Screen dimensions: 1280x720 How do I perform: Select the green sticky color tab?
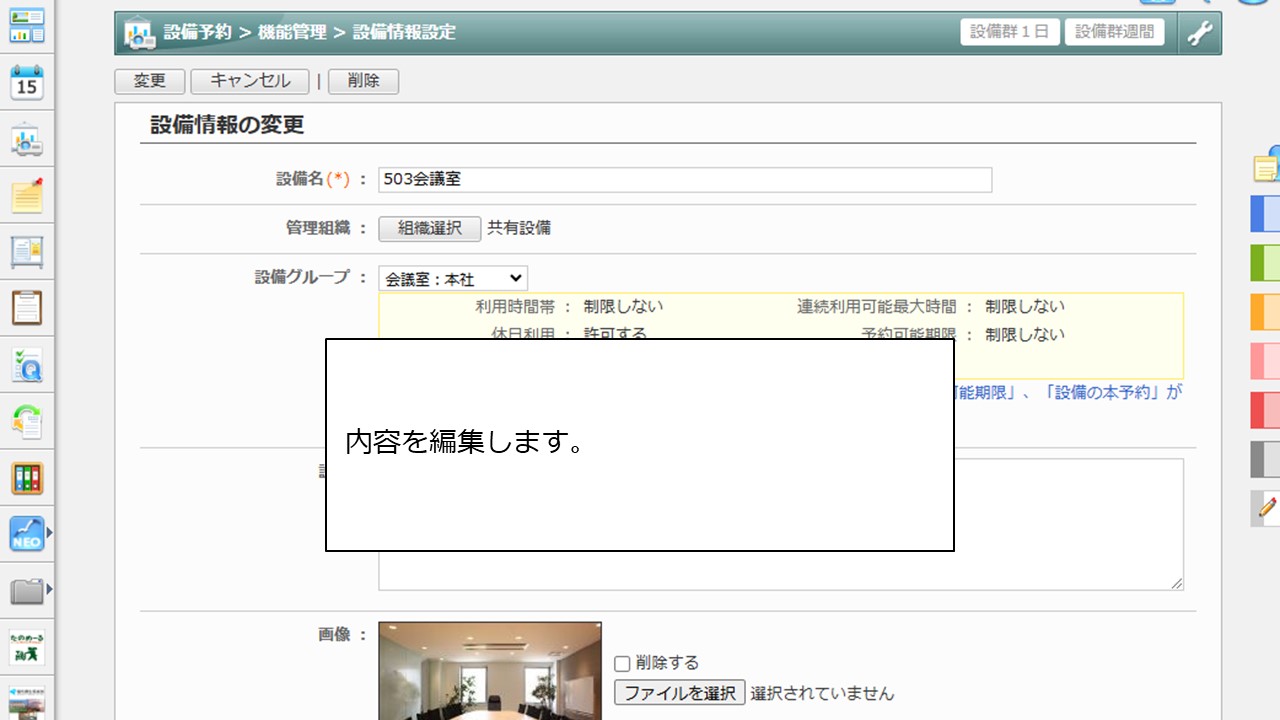(x=1266, y=263)
